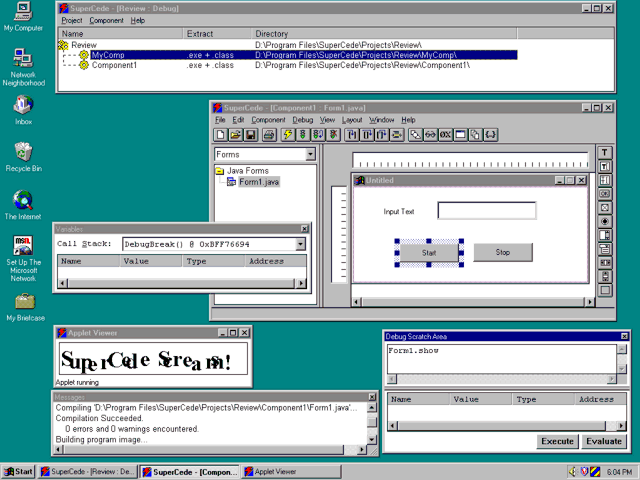640x480 pixels.
Task: Click the New file toolbar icon
Action: [x=221, y=135]
